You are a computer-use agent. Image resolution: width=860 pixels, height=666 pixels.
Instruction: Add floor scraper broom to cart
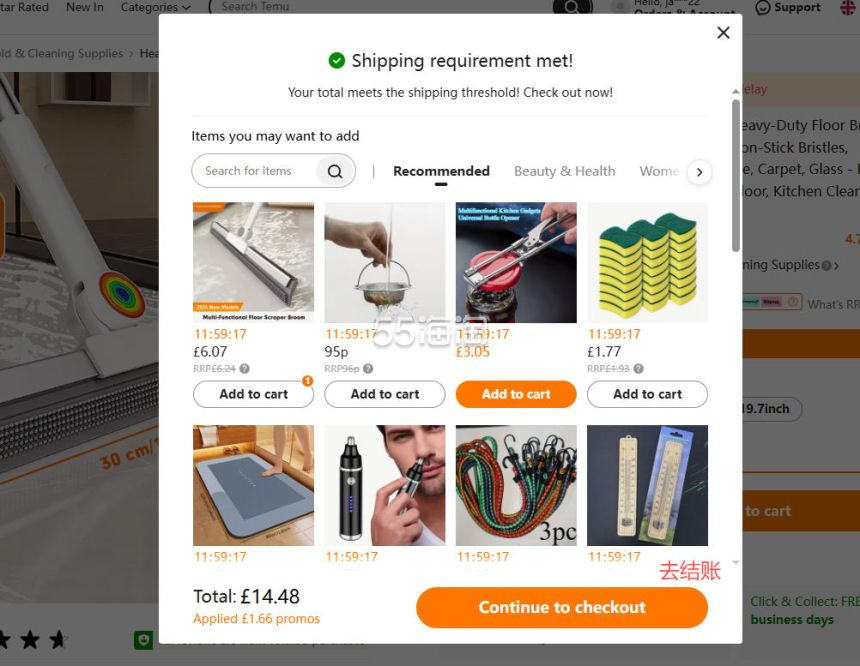(253, 394)
